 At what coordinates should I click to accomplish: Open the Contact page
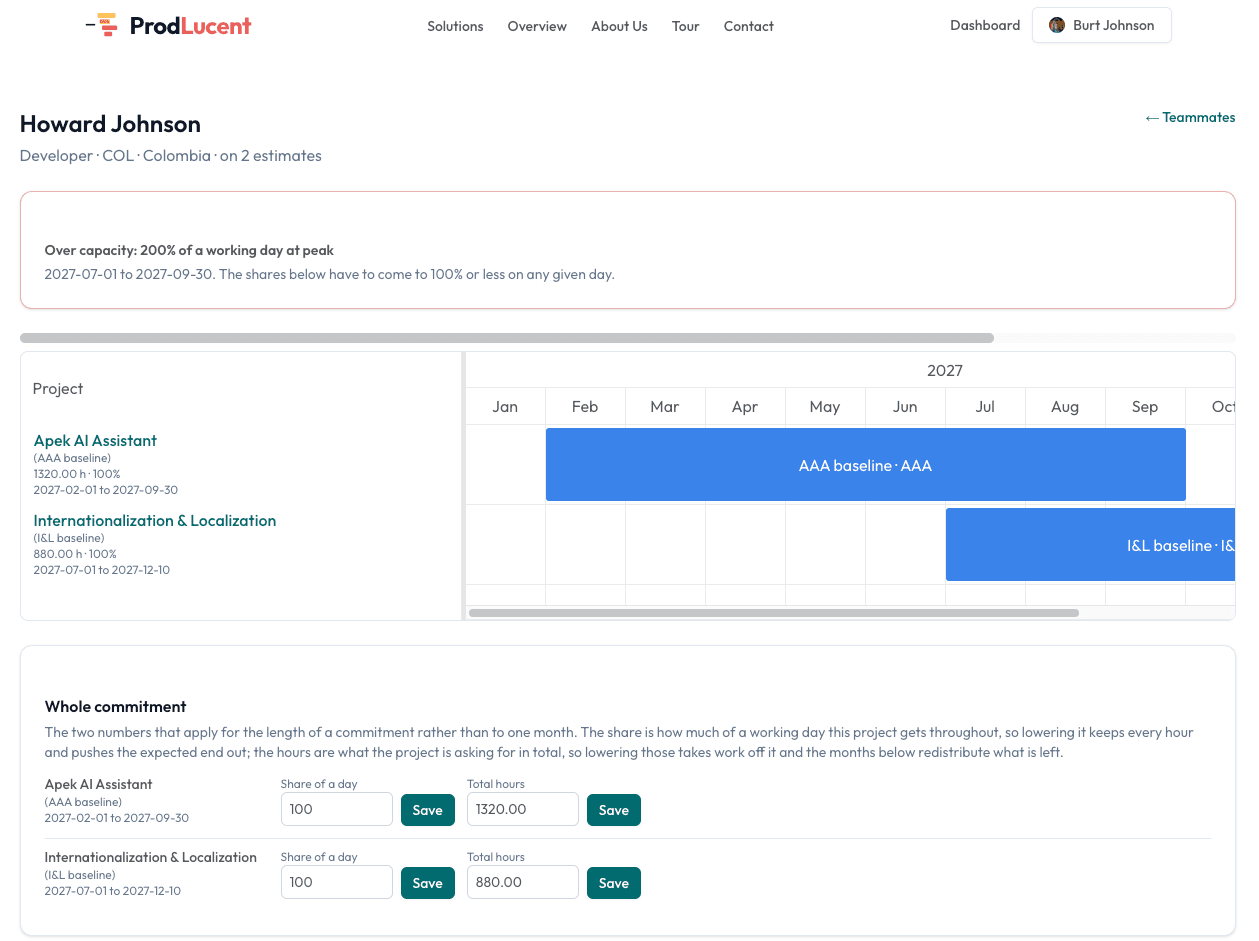[749, 26]
